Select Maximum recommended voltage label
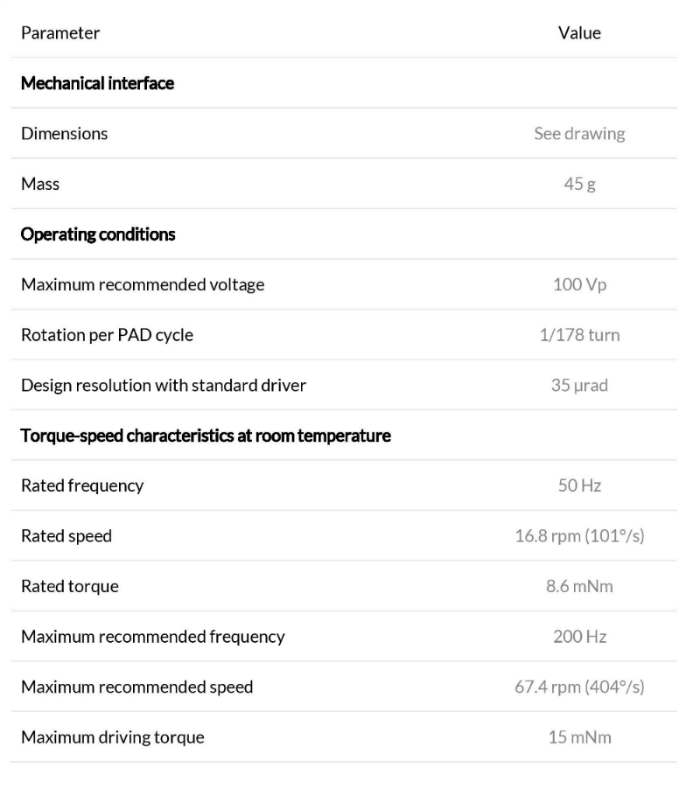Image resolution: width=700 pixels, height=796 pixels. point(143,285)
